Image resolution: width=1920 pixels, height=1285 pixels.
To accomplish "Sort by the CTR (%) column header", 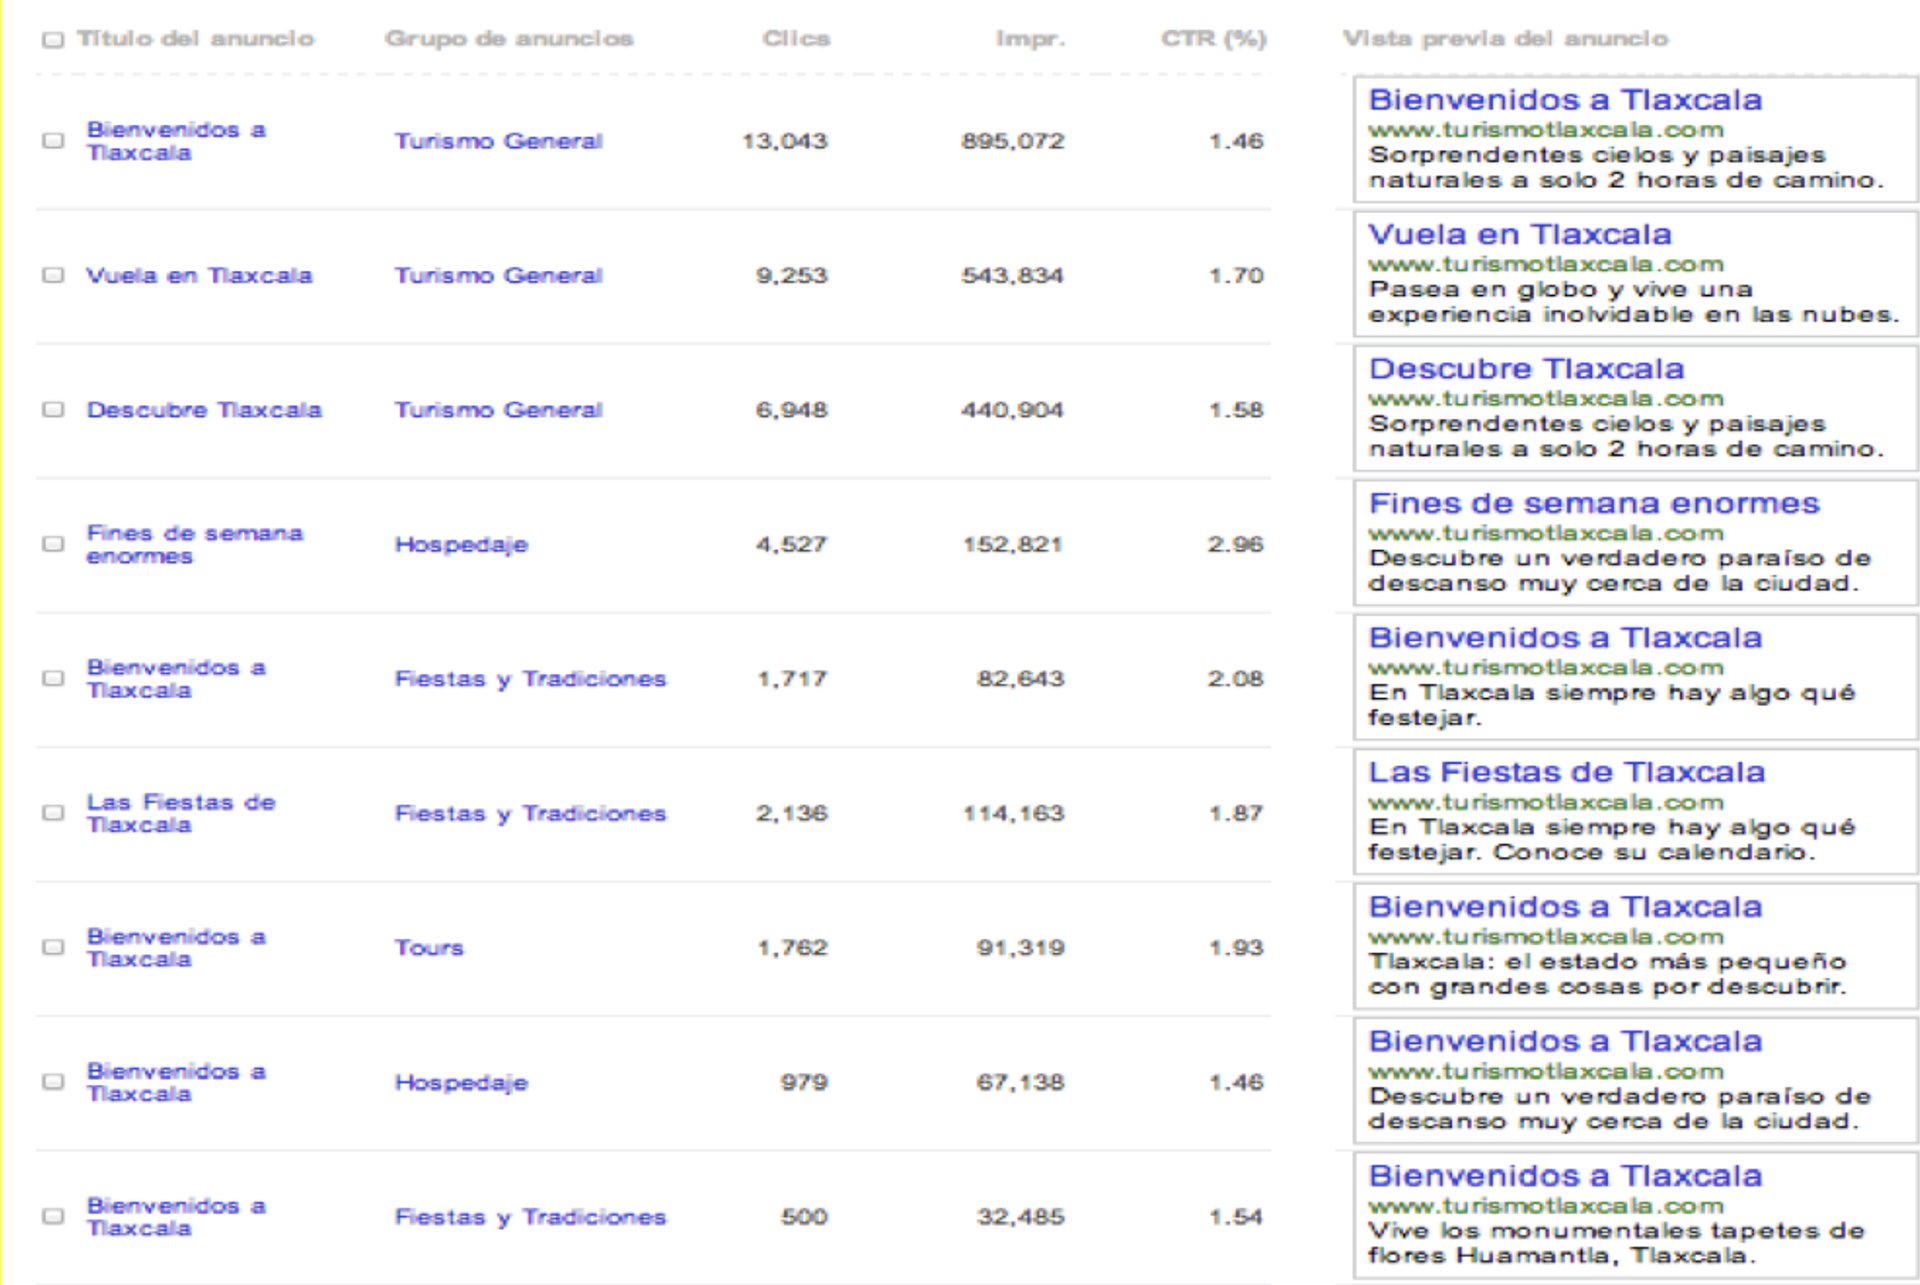I will (1214, 39).
